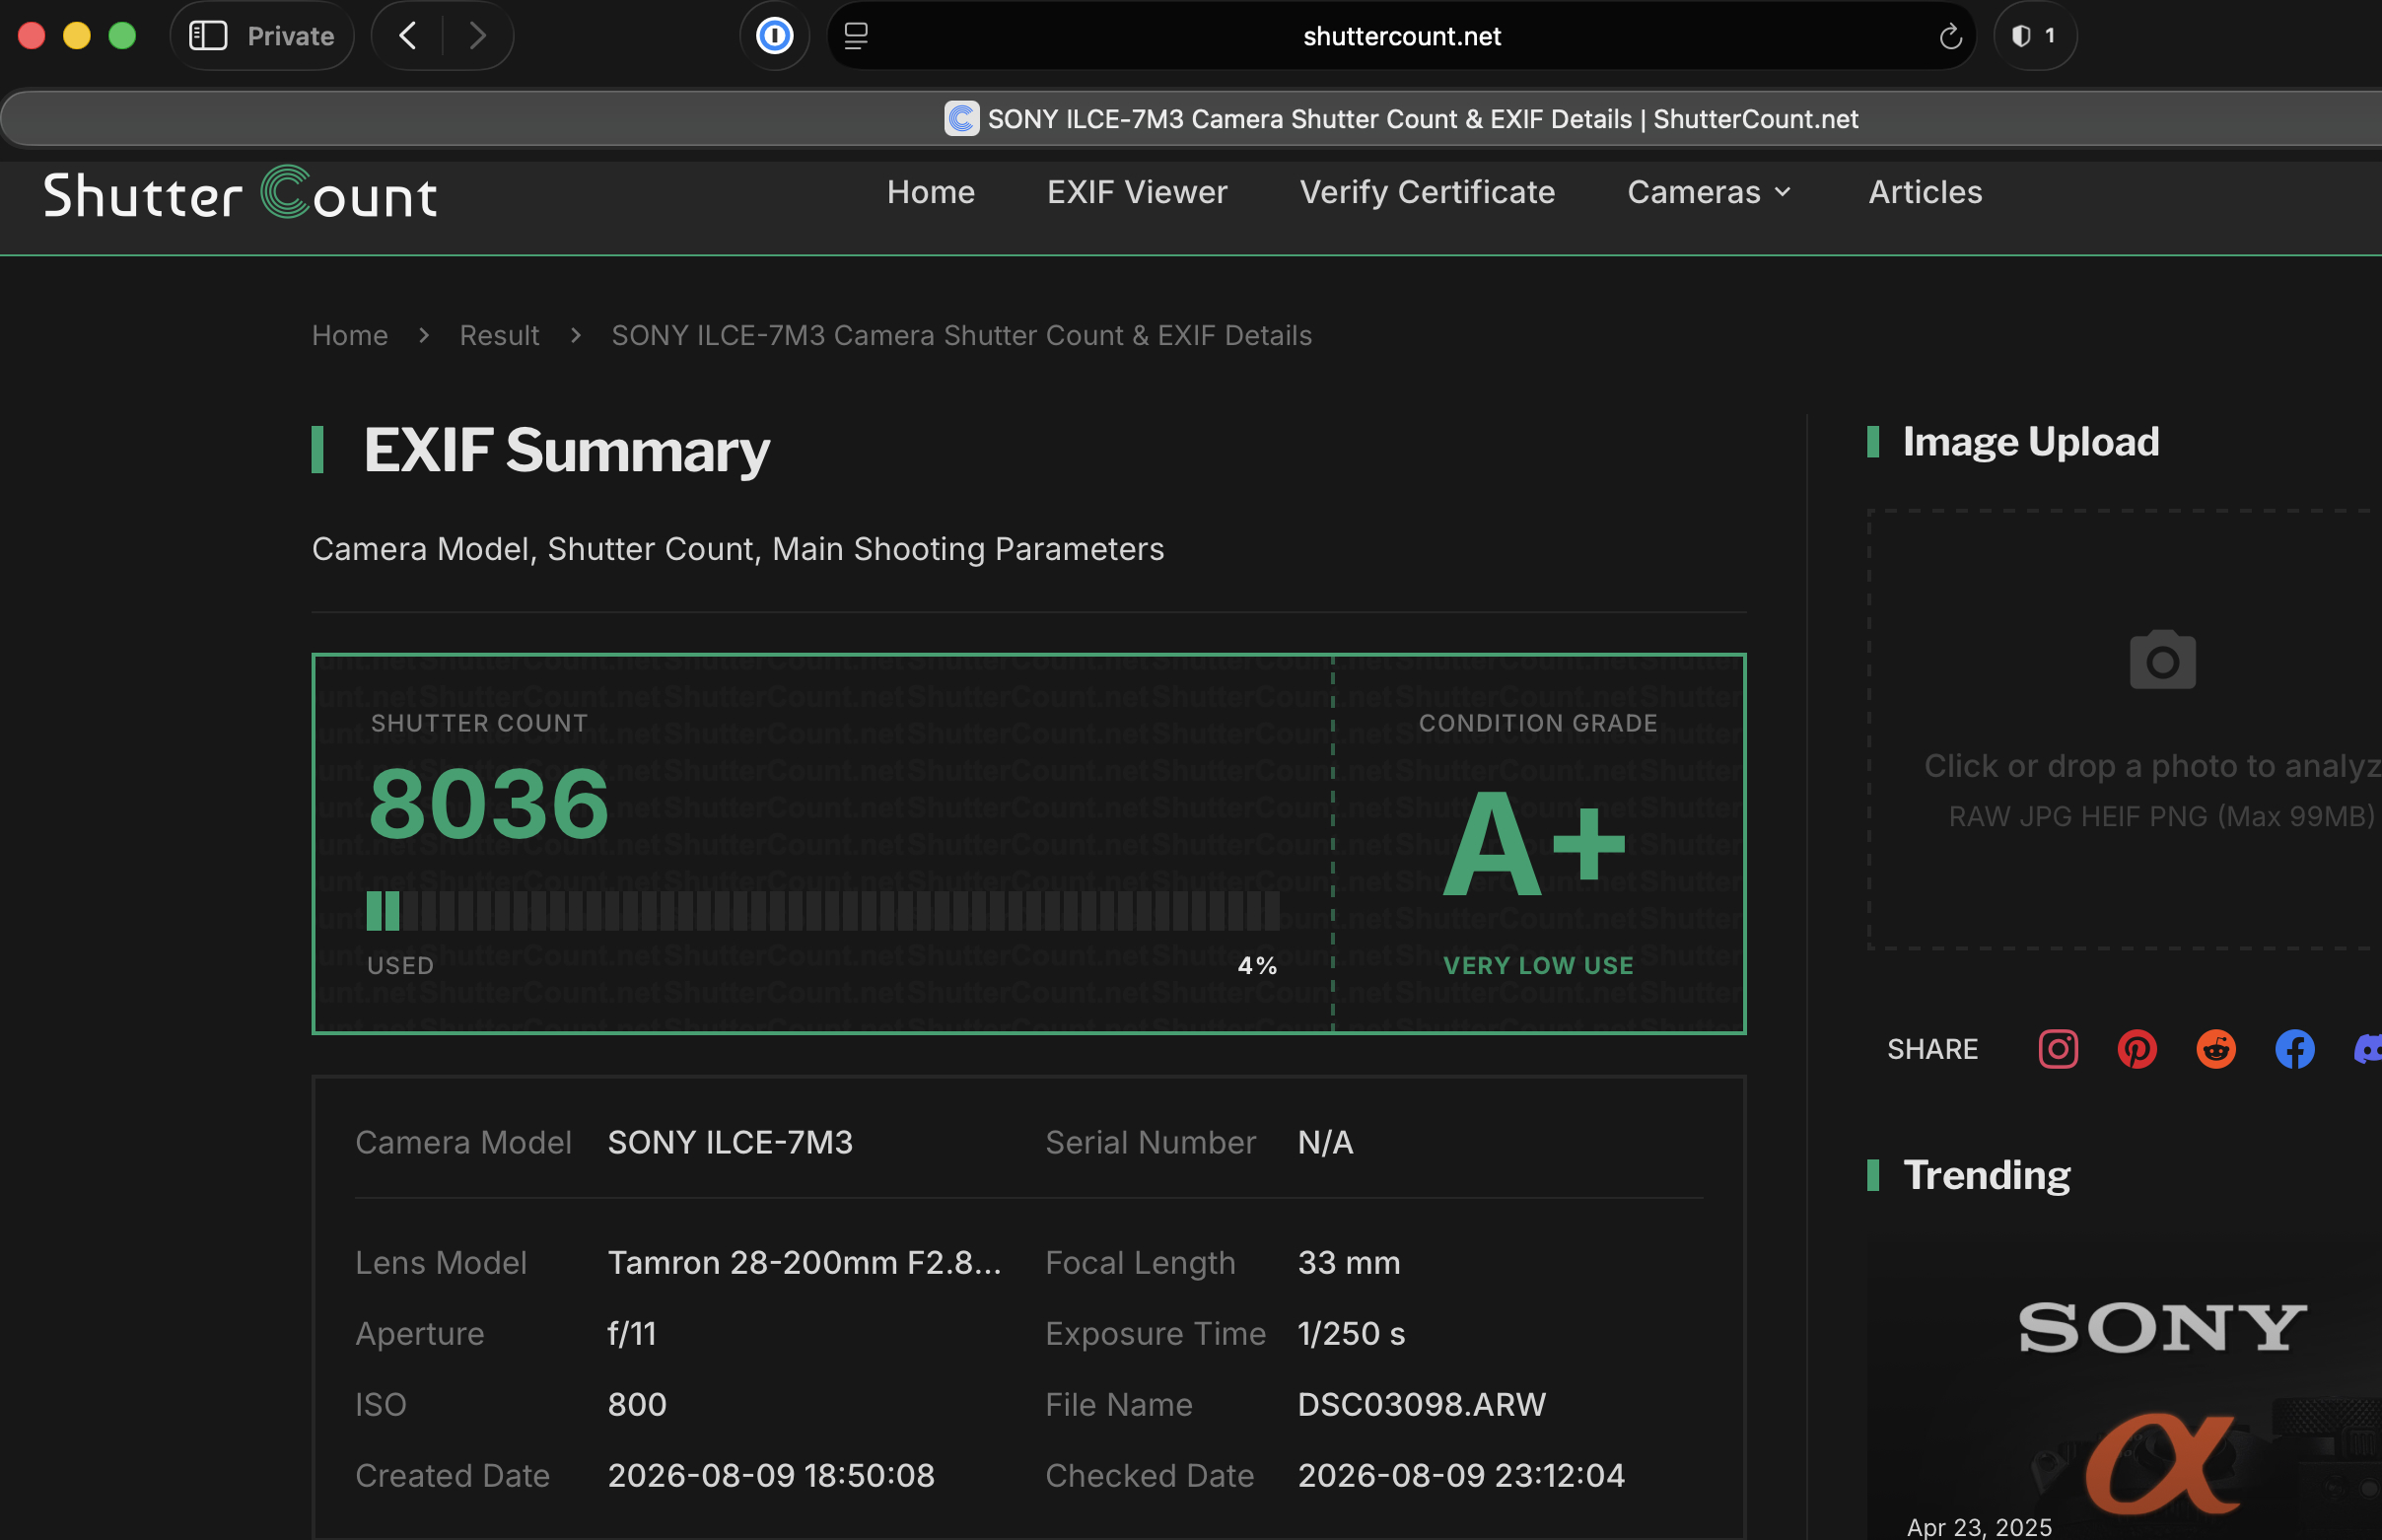Share via the Facebook icon
Image resolution: width=2382 pixels, height=1540 pixels.
point(2295,1049)
